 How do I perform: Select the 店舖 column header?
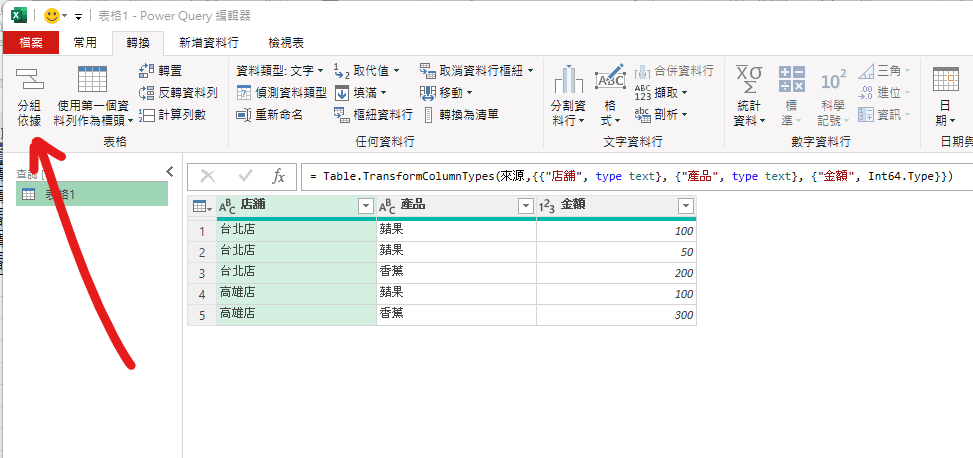297,206
